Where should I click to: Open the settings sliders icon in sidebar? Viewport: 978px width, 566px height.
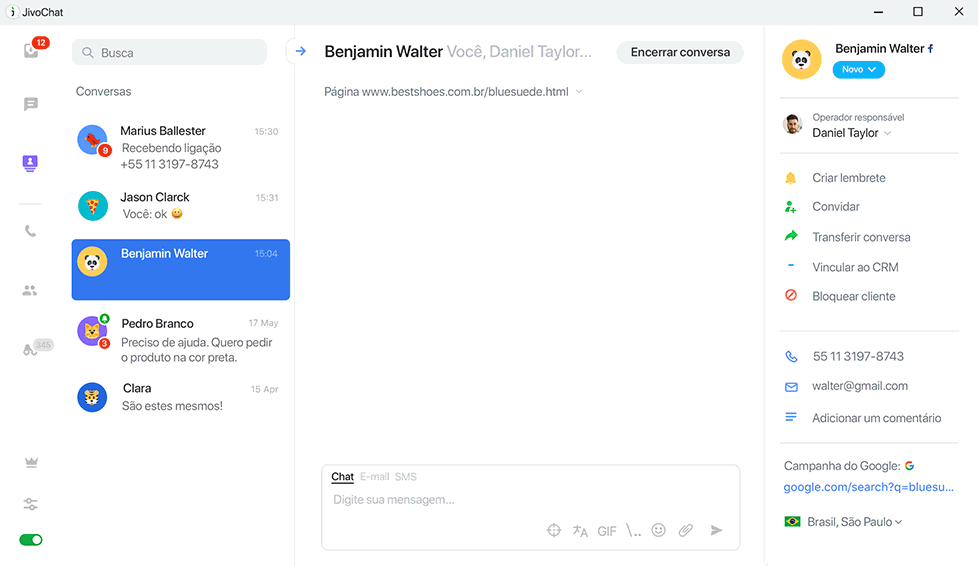coord(31,504)
